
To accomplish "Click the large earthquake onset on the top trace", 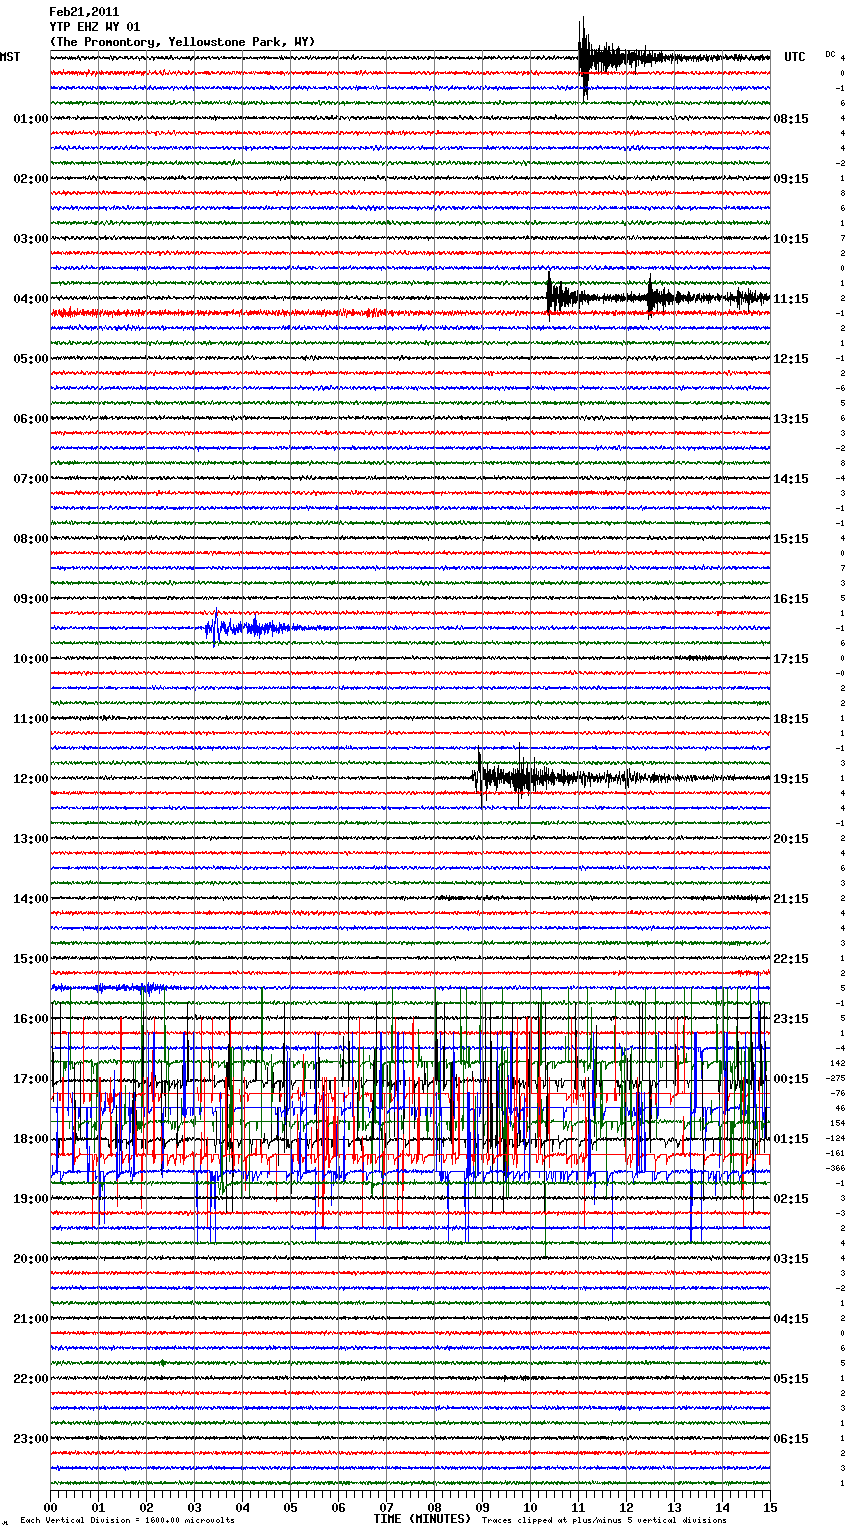I will 583,55.
